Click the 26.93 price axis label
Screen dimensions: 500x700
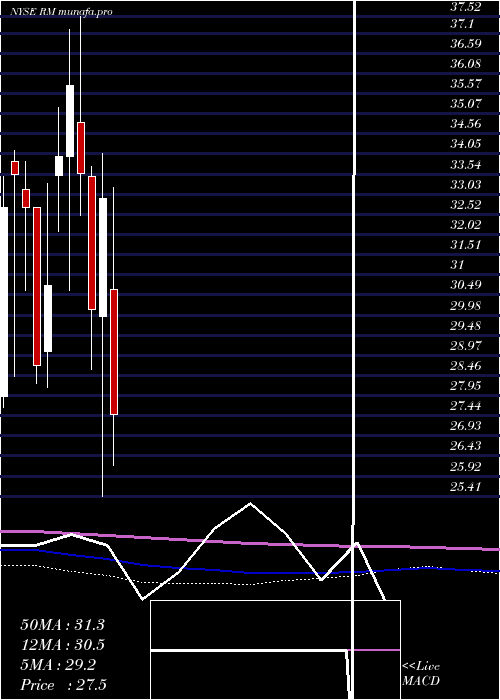466,426
